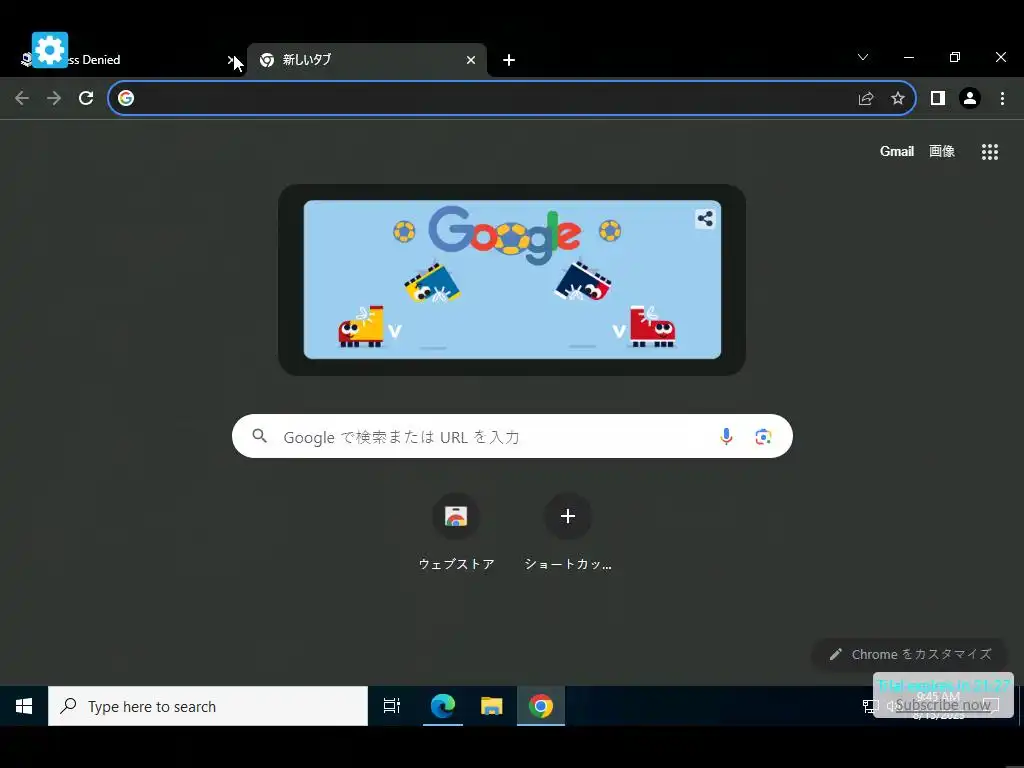Open the Google apps grid
The image size is (1024, 768).
(x=990, y=152)
